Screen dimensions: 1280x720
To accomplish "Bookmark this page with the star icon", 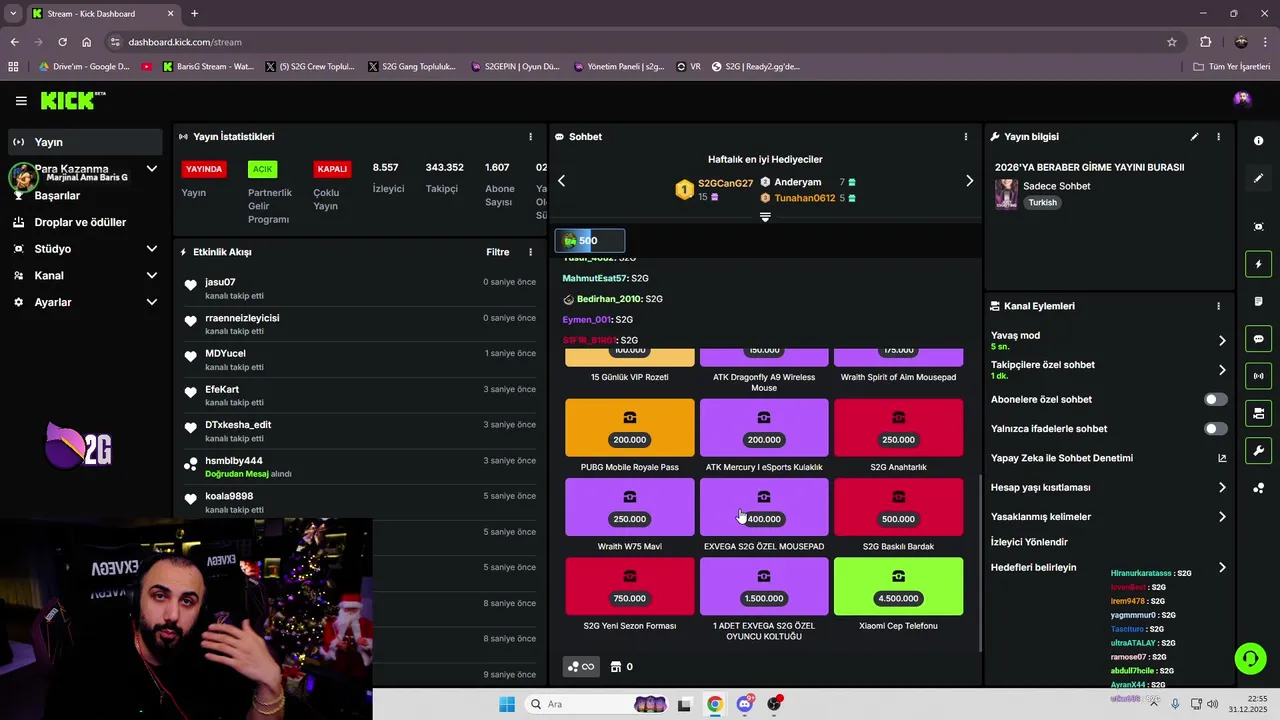I will tap(1172, 42).
